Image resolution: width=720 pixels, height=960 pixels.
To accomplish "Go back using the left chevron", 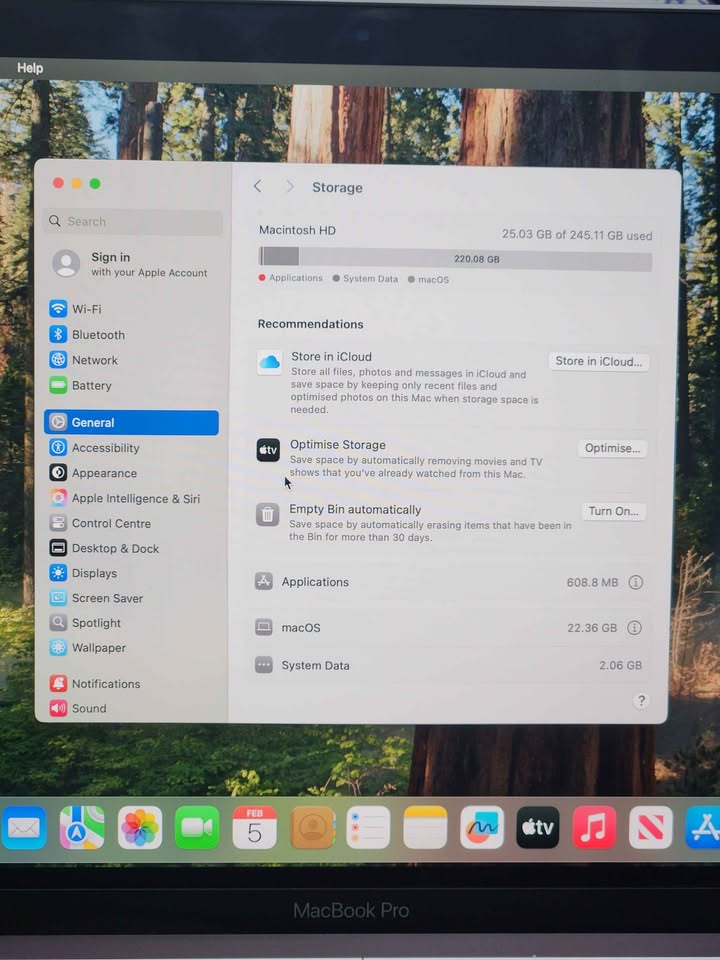I will coord(258,187).
